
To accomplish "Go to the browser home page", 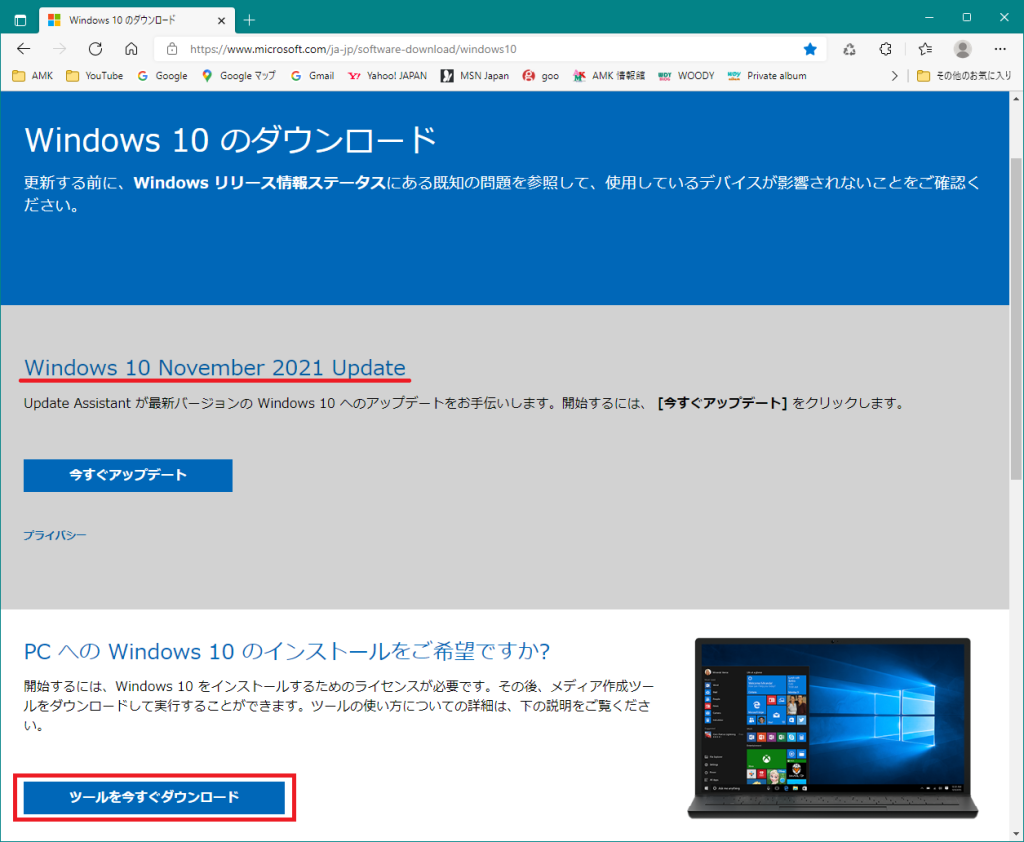I will coord(131,49).
